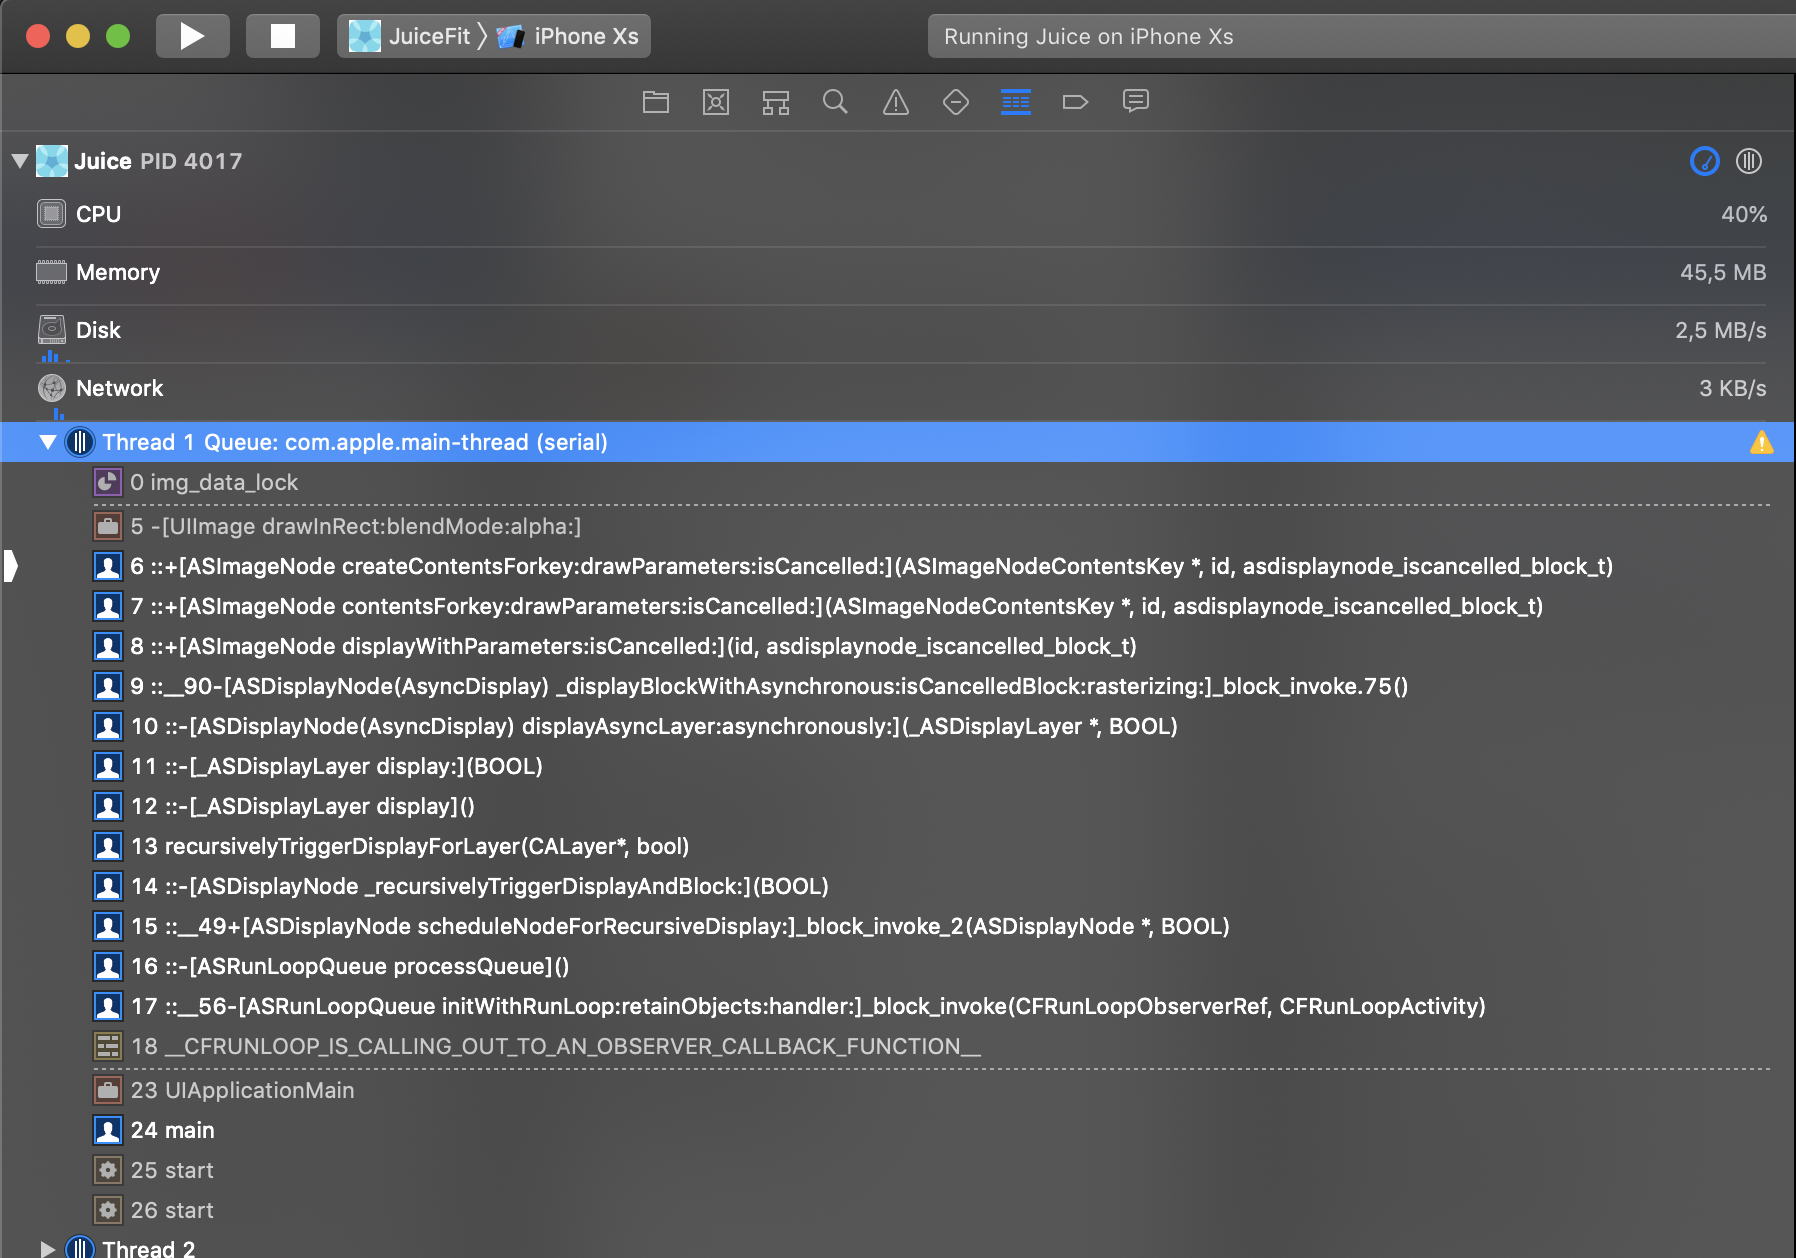Select frame 13 recursivelyTriggerDisplayForLayer
Screen dimensions: 1796x1258
click(x=898, y=846)
